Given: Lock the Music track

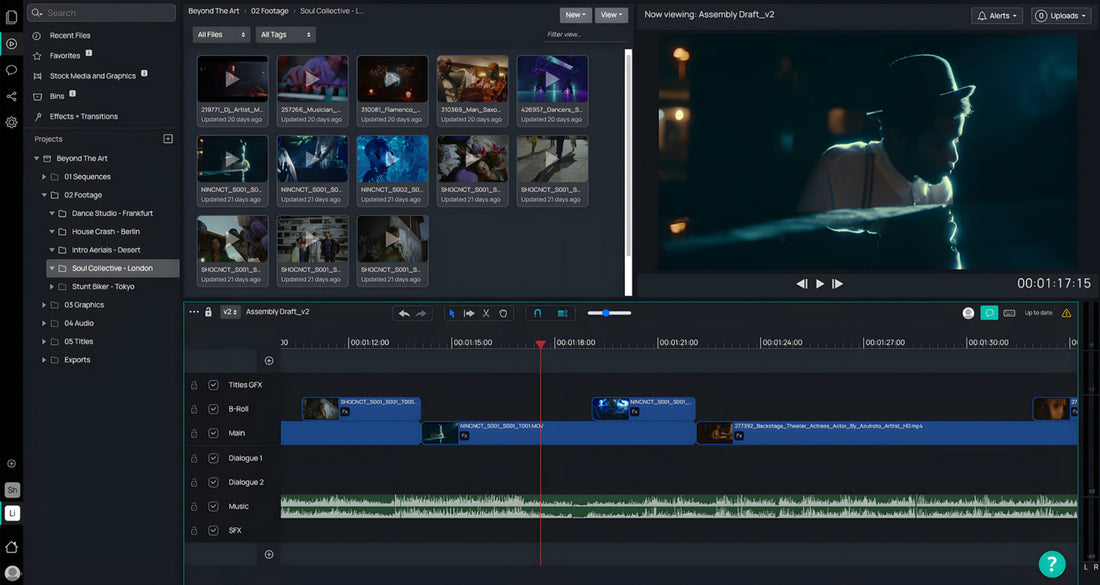Looking at the screenshot, I should [x=194, y=506].
